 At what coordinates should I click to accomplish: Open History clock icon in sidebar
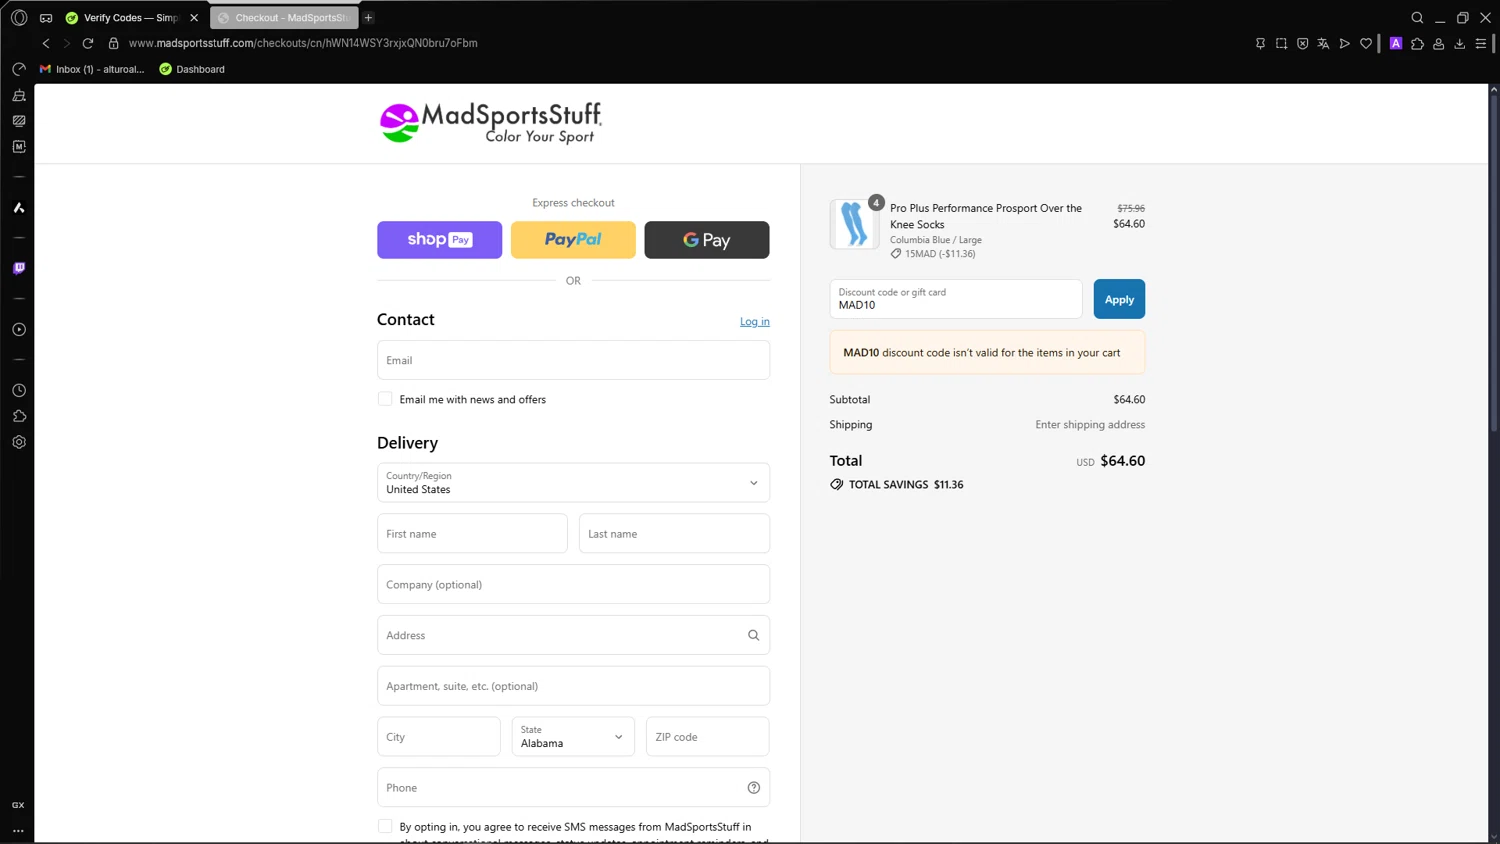[19, 390]
